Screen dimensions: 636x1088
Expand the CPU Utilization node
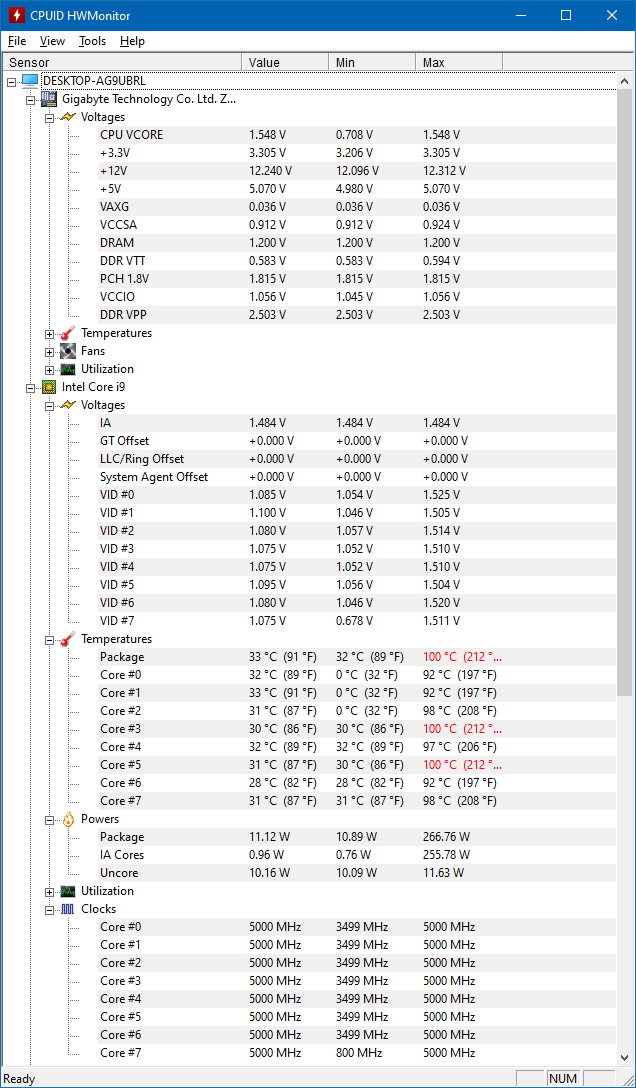(x=49, y=892)
